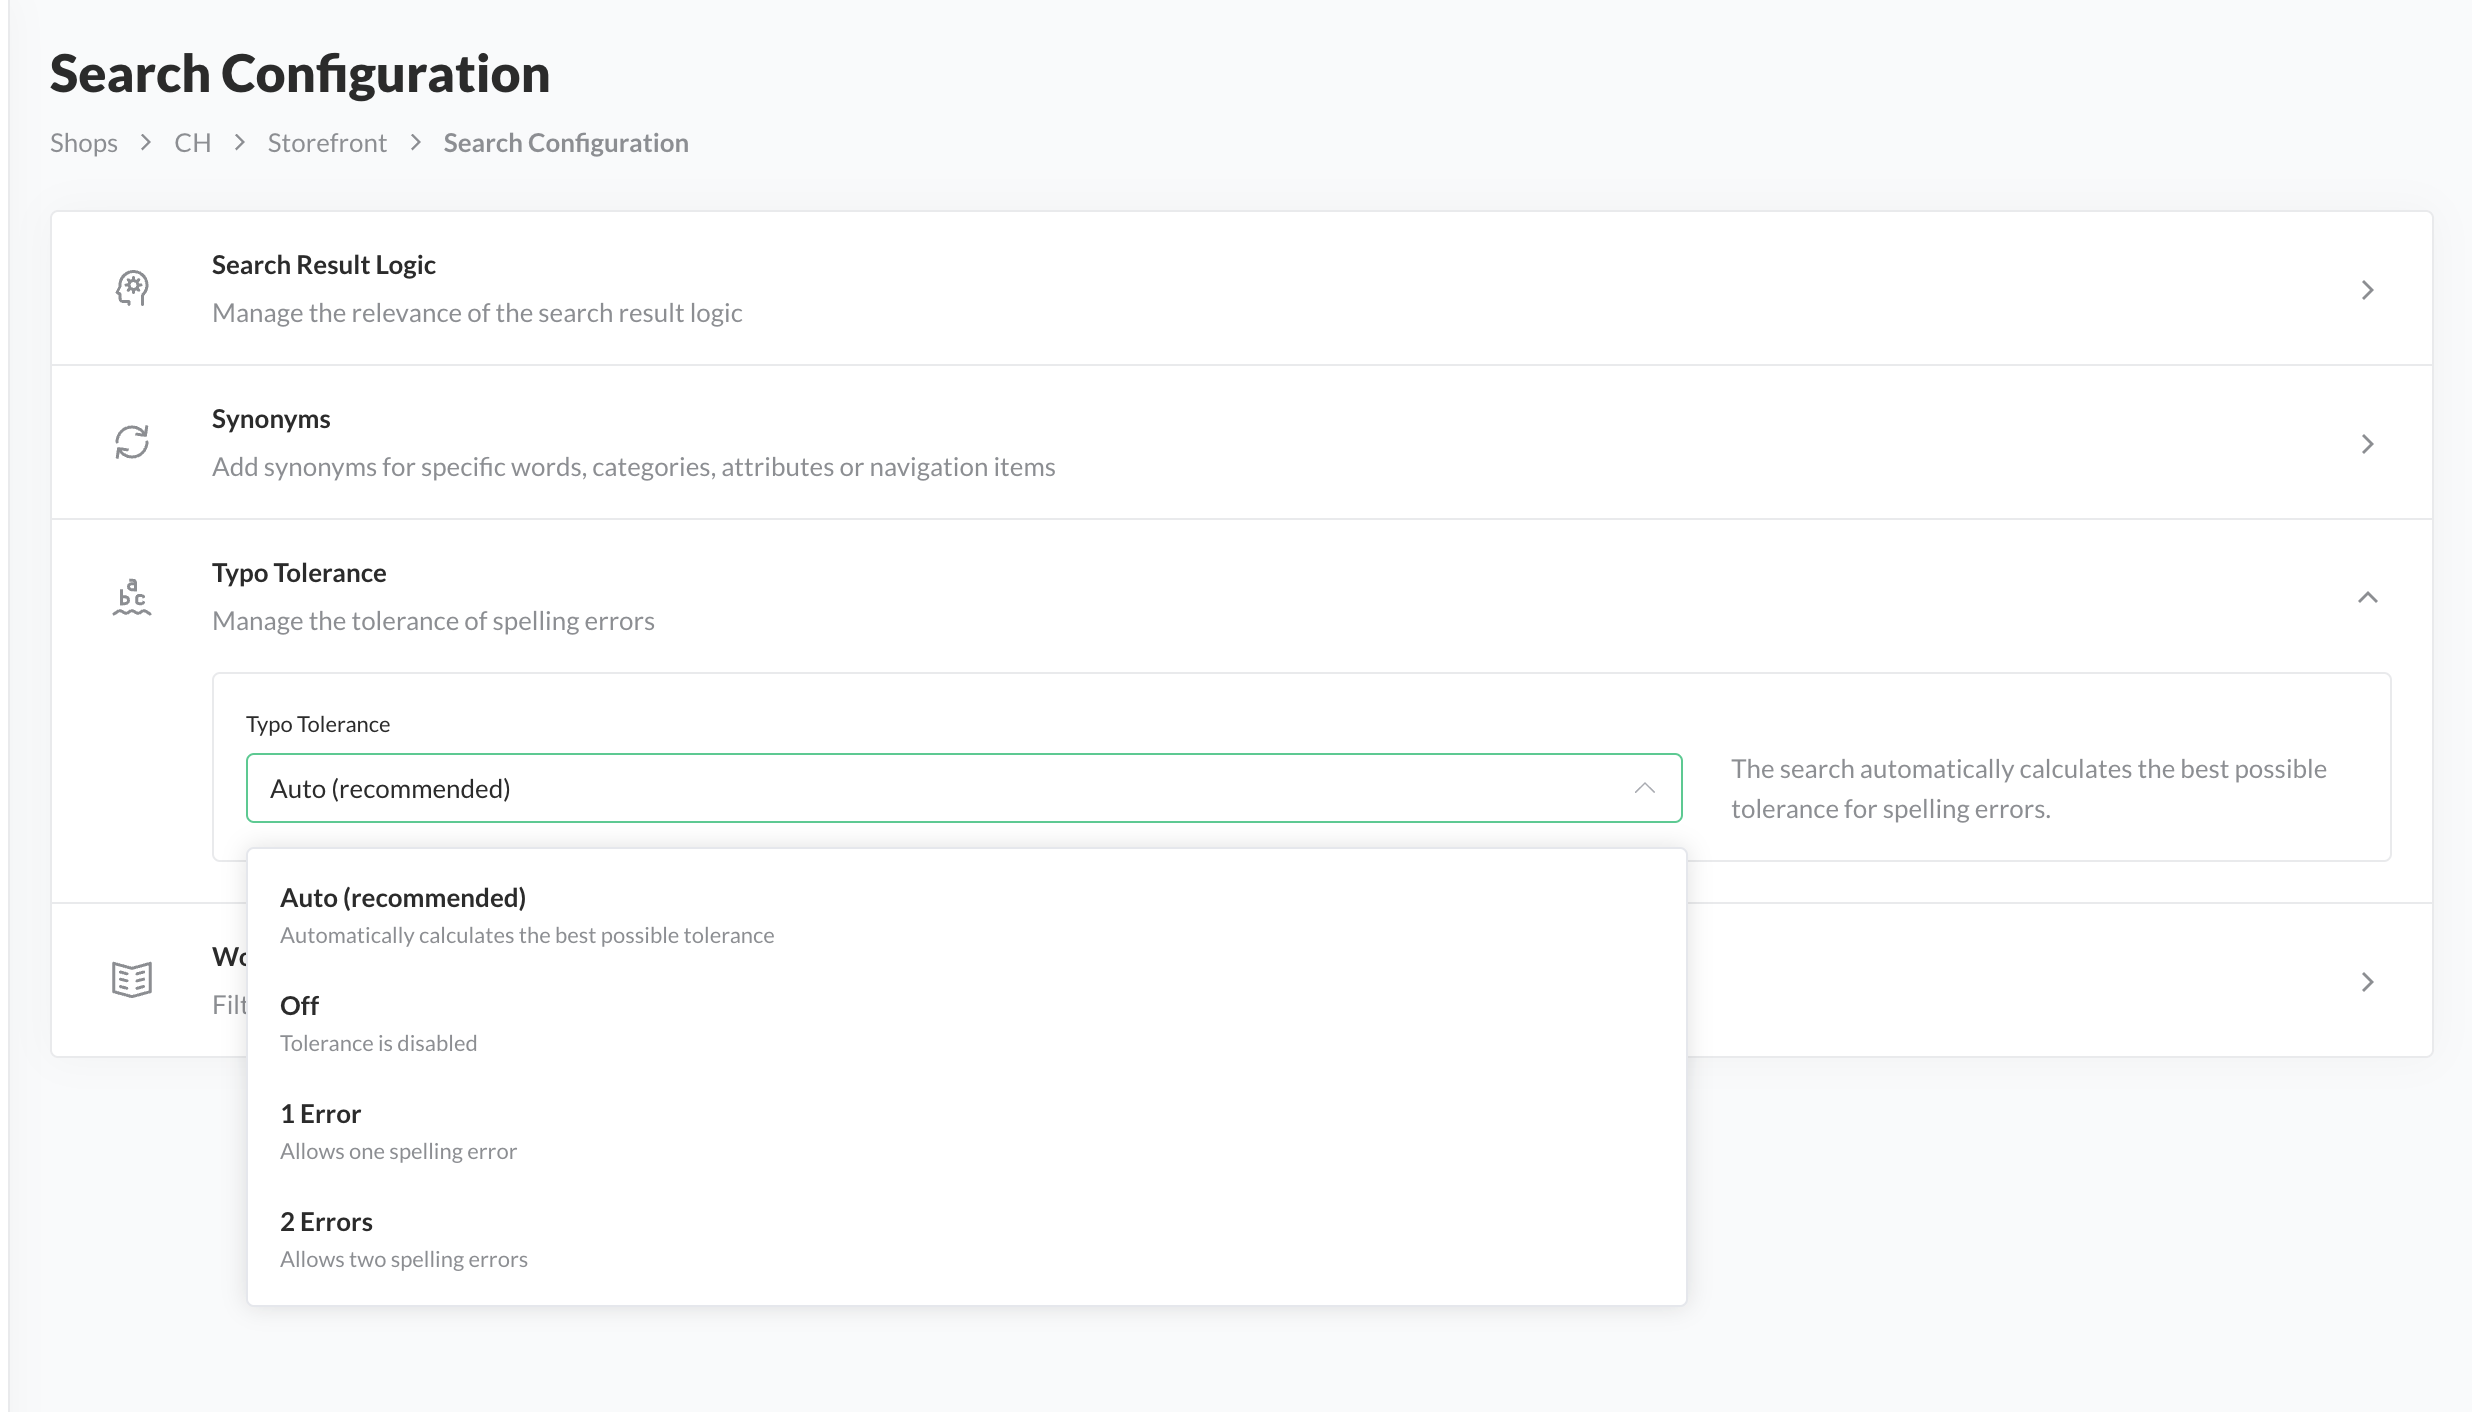The image size is (2472, 1412).
Task: Click the Search Result Logic title
Action: pos(324,265)
